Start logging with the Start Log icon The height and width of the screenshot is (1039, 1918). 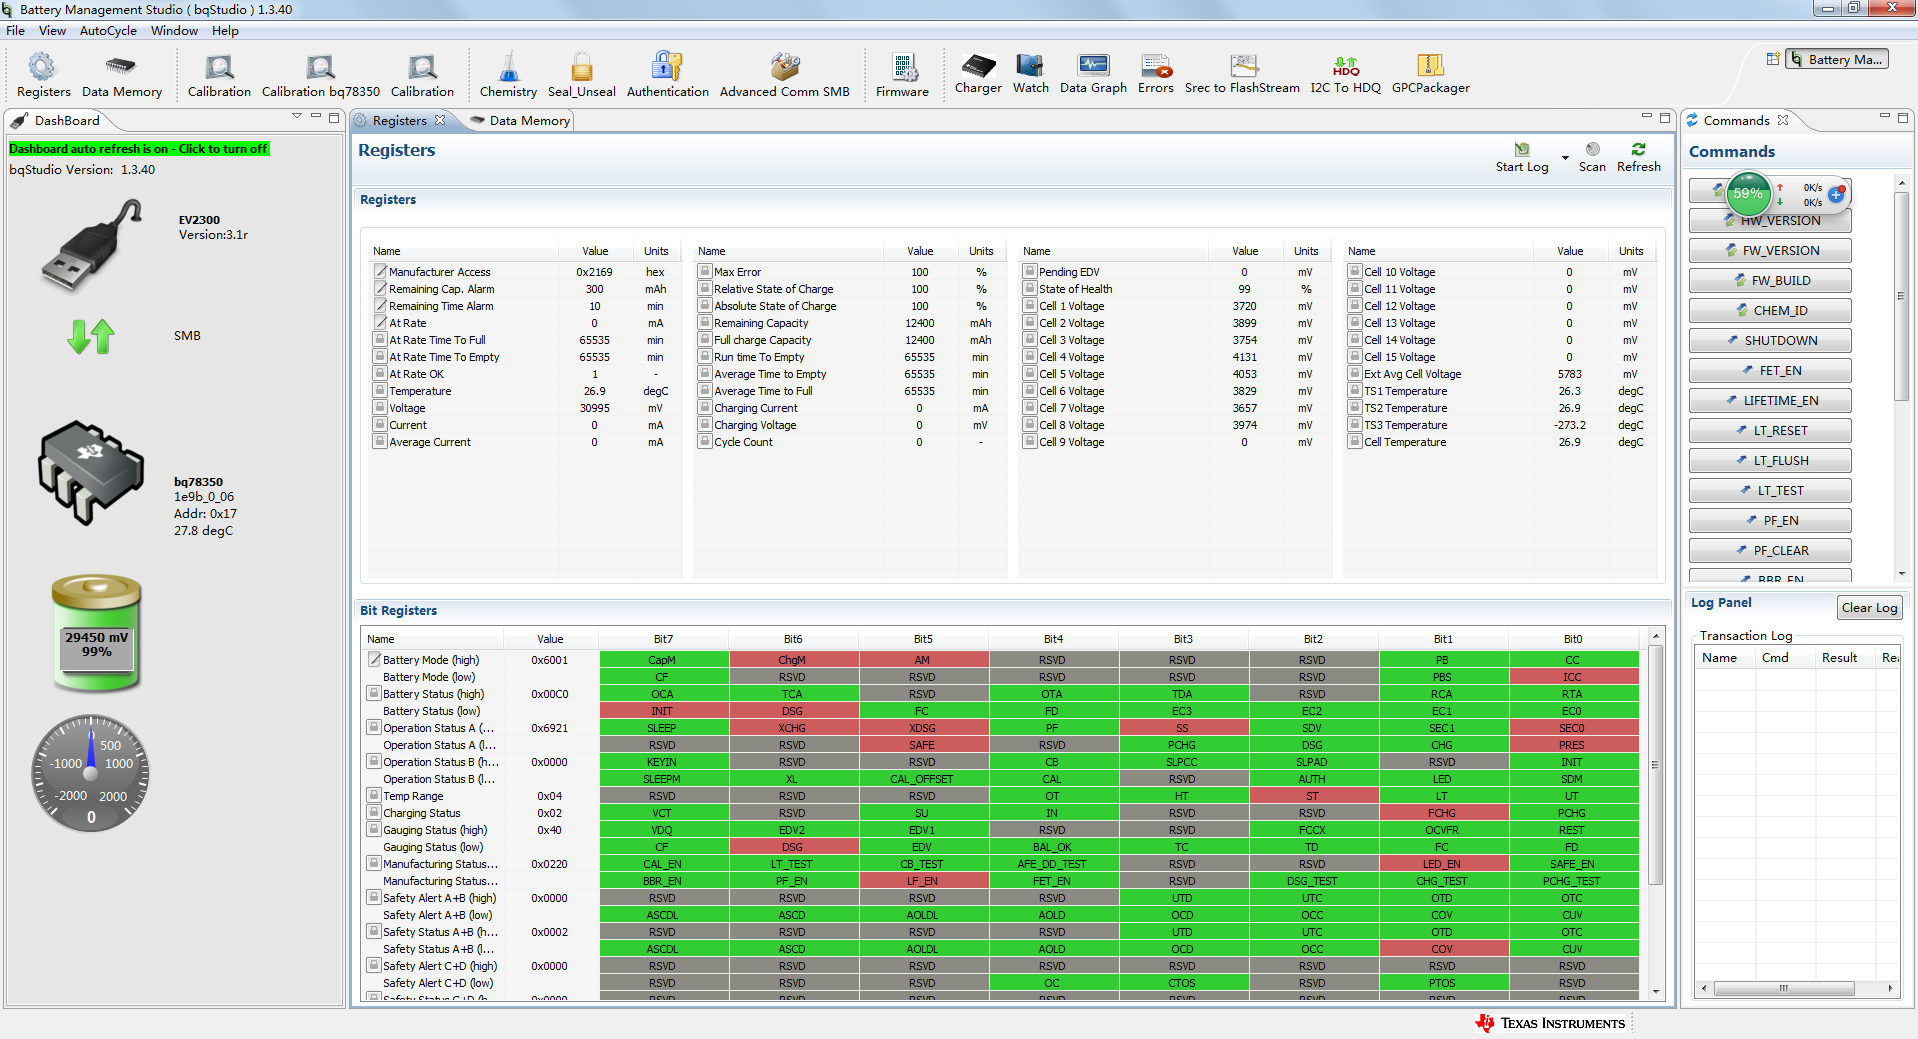(x=1521, y=150)
